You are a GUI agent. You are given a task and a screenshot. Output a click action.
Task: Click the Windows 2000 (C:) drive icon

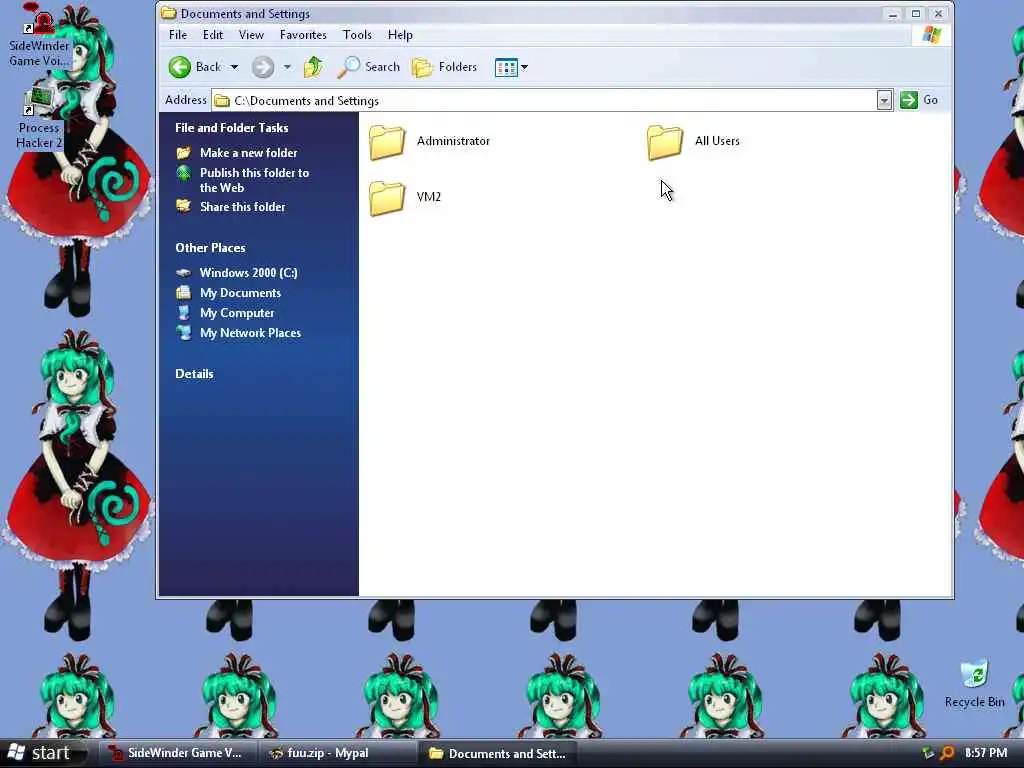184,273
